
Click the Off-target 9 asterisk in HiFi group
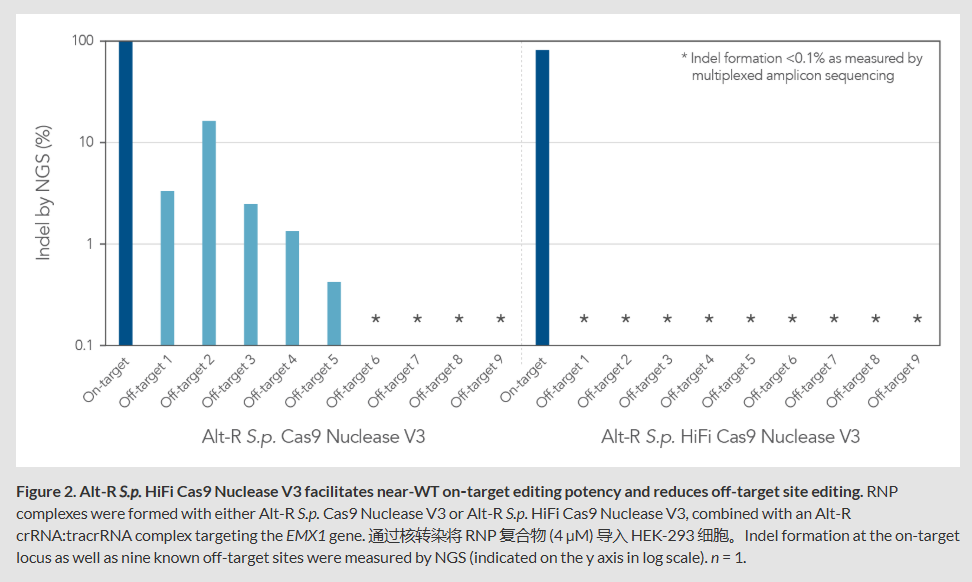pyautogui.click(x=917, y=320)
